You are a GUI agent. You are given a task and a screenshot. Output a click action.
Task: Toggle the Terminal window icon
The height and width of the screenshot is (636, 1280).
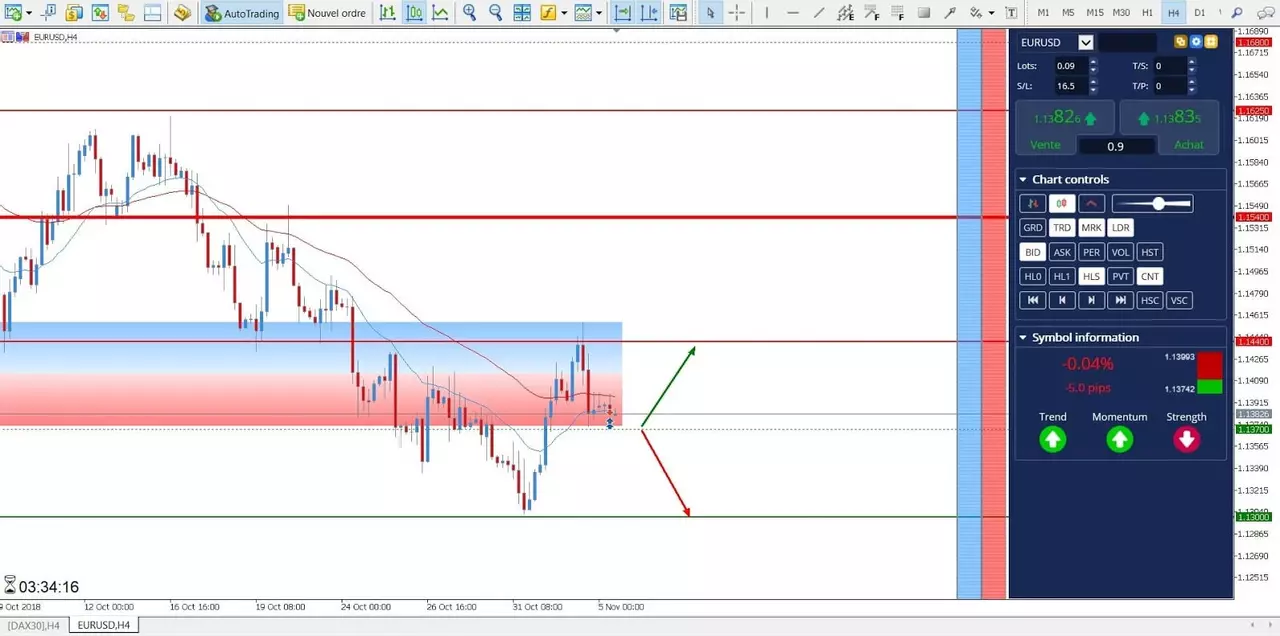click(151, 13)
